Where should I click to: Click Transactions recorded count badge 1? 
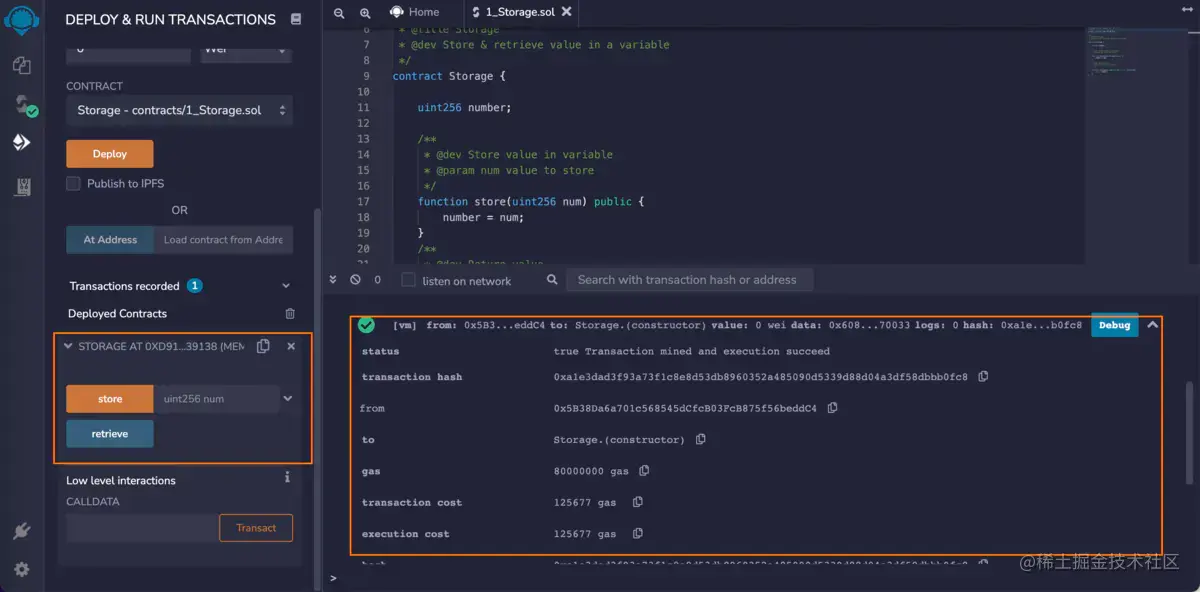tap(194, 286)
